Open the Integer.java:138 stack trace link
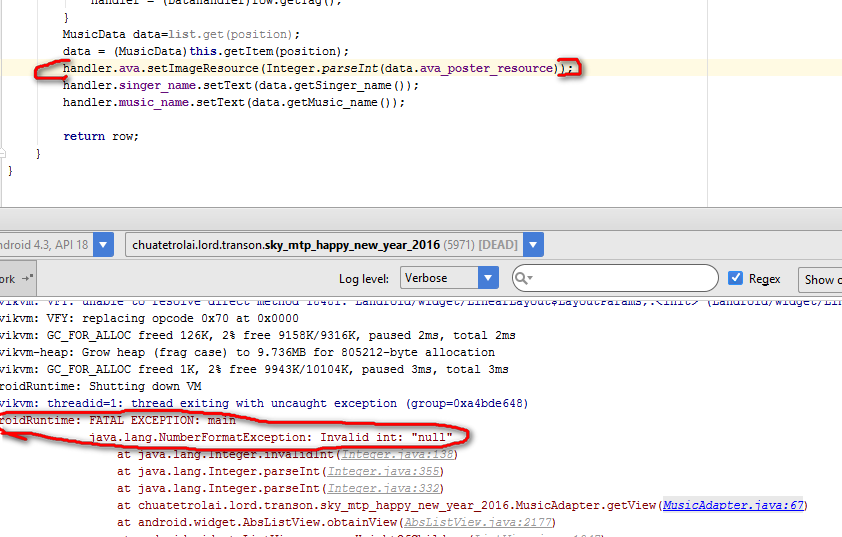The width and height of the screenshot is (842, 537). pos(391,454)
